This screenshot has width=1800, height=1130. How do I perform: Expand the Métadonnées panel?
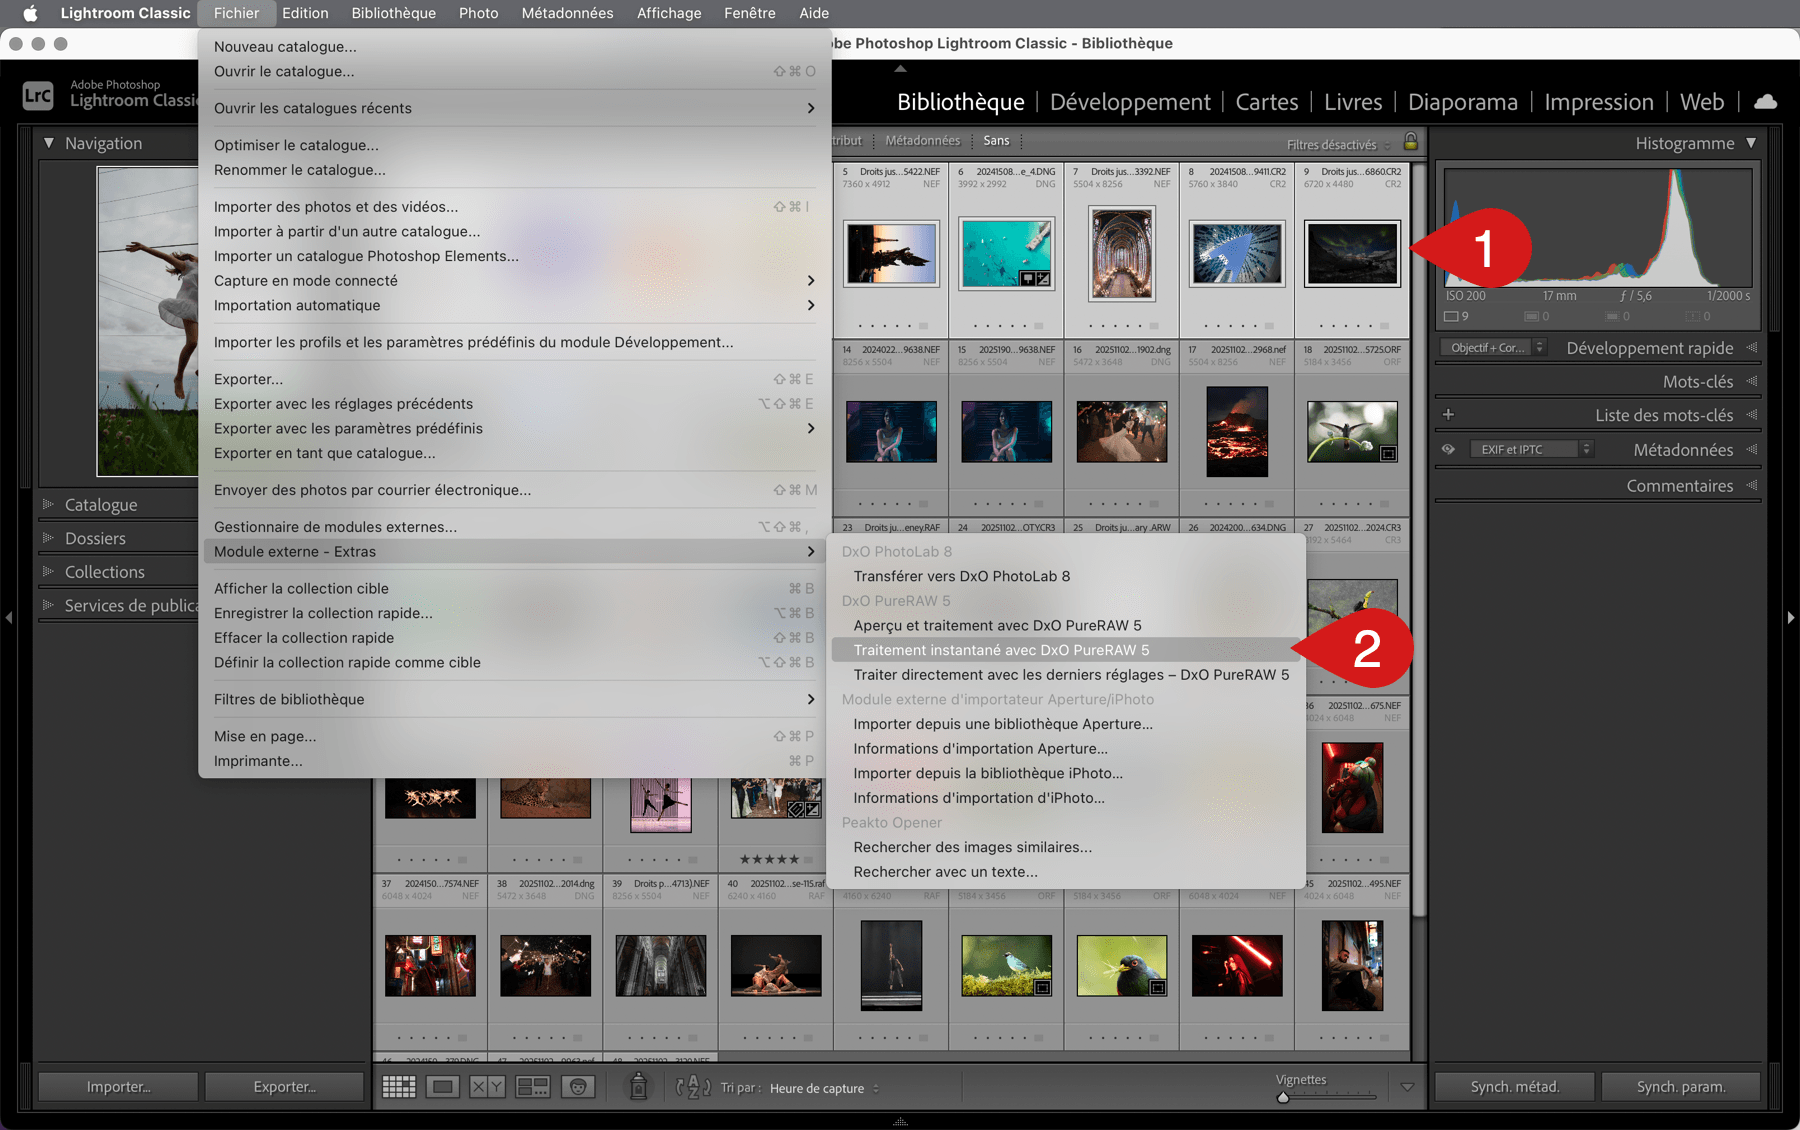click(1752, 450)
